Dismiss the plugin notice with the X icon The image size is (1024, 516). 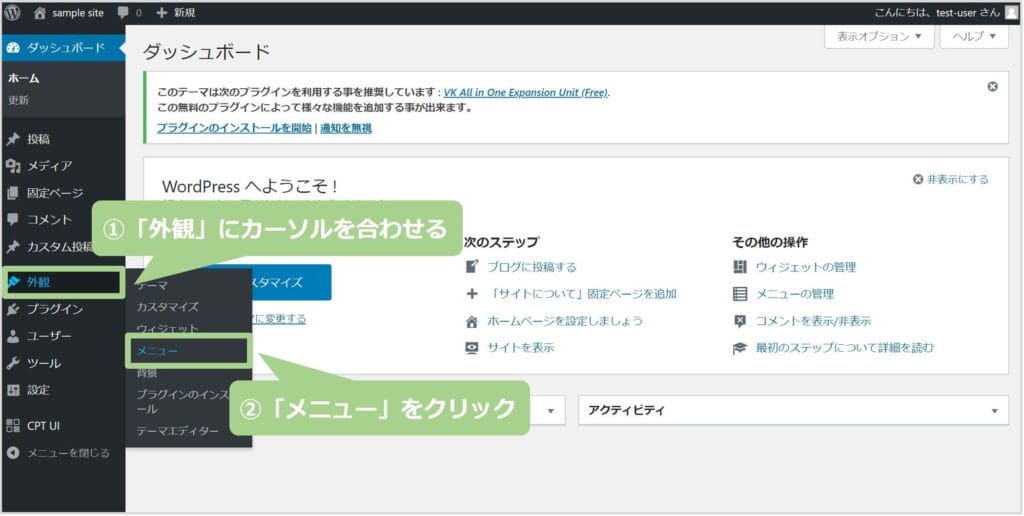click(993, 86)
